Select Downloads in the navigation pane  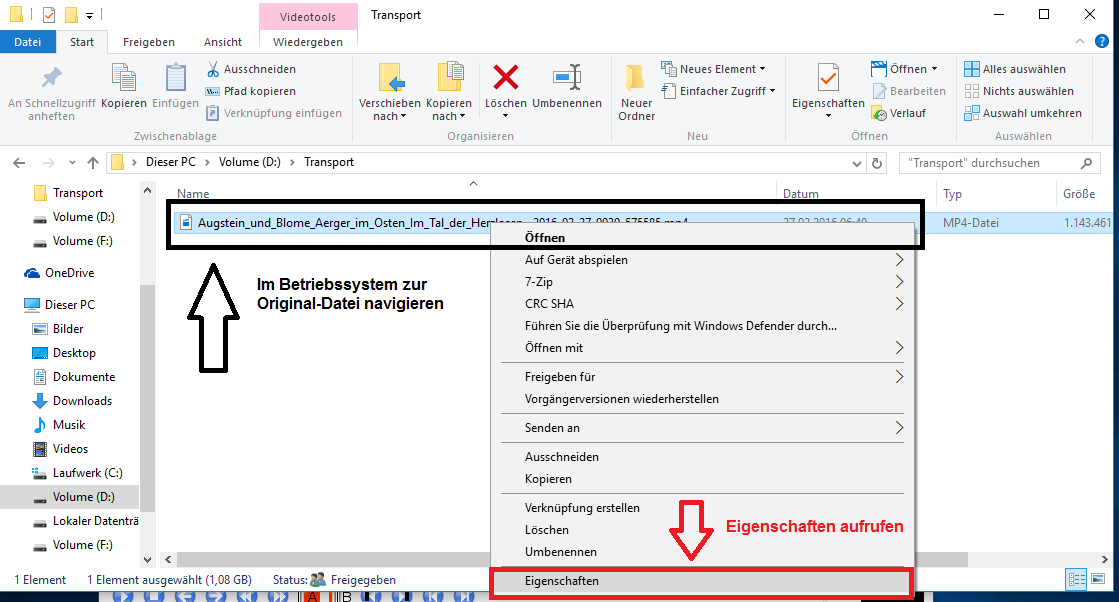tap(82, 401)
